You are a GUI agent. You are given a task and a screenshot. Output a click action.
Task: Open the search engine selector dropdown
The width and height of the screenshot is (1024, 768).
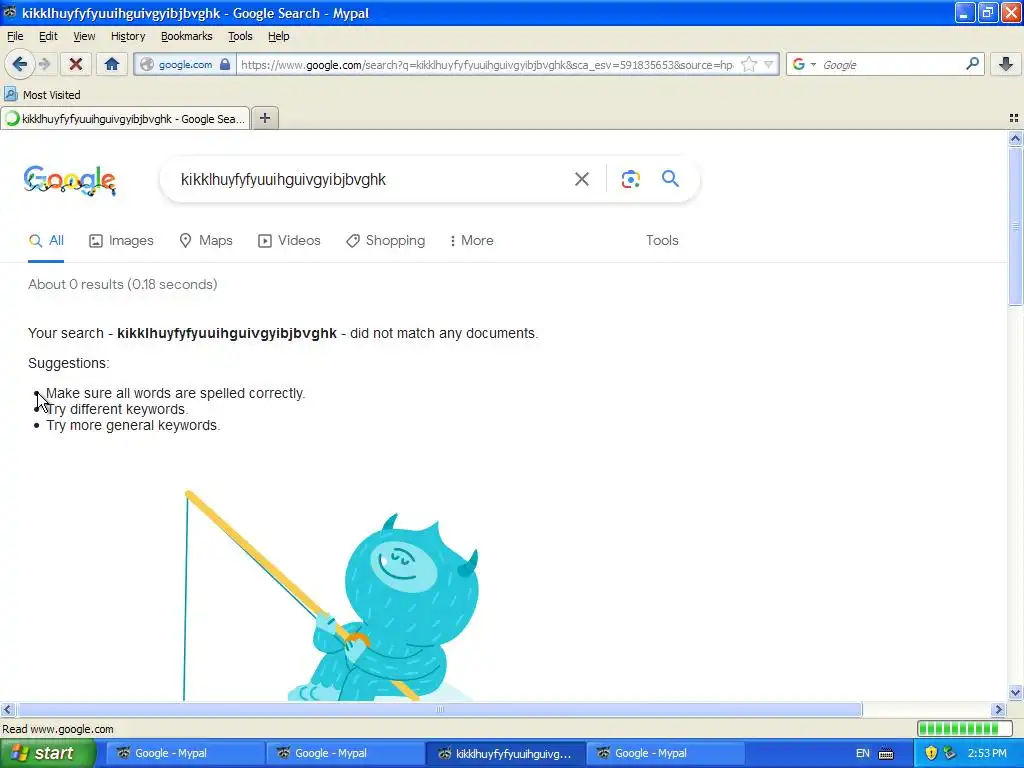(805, 64)
